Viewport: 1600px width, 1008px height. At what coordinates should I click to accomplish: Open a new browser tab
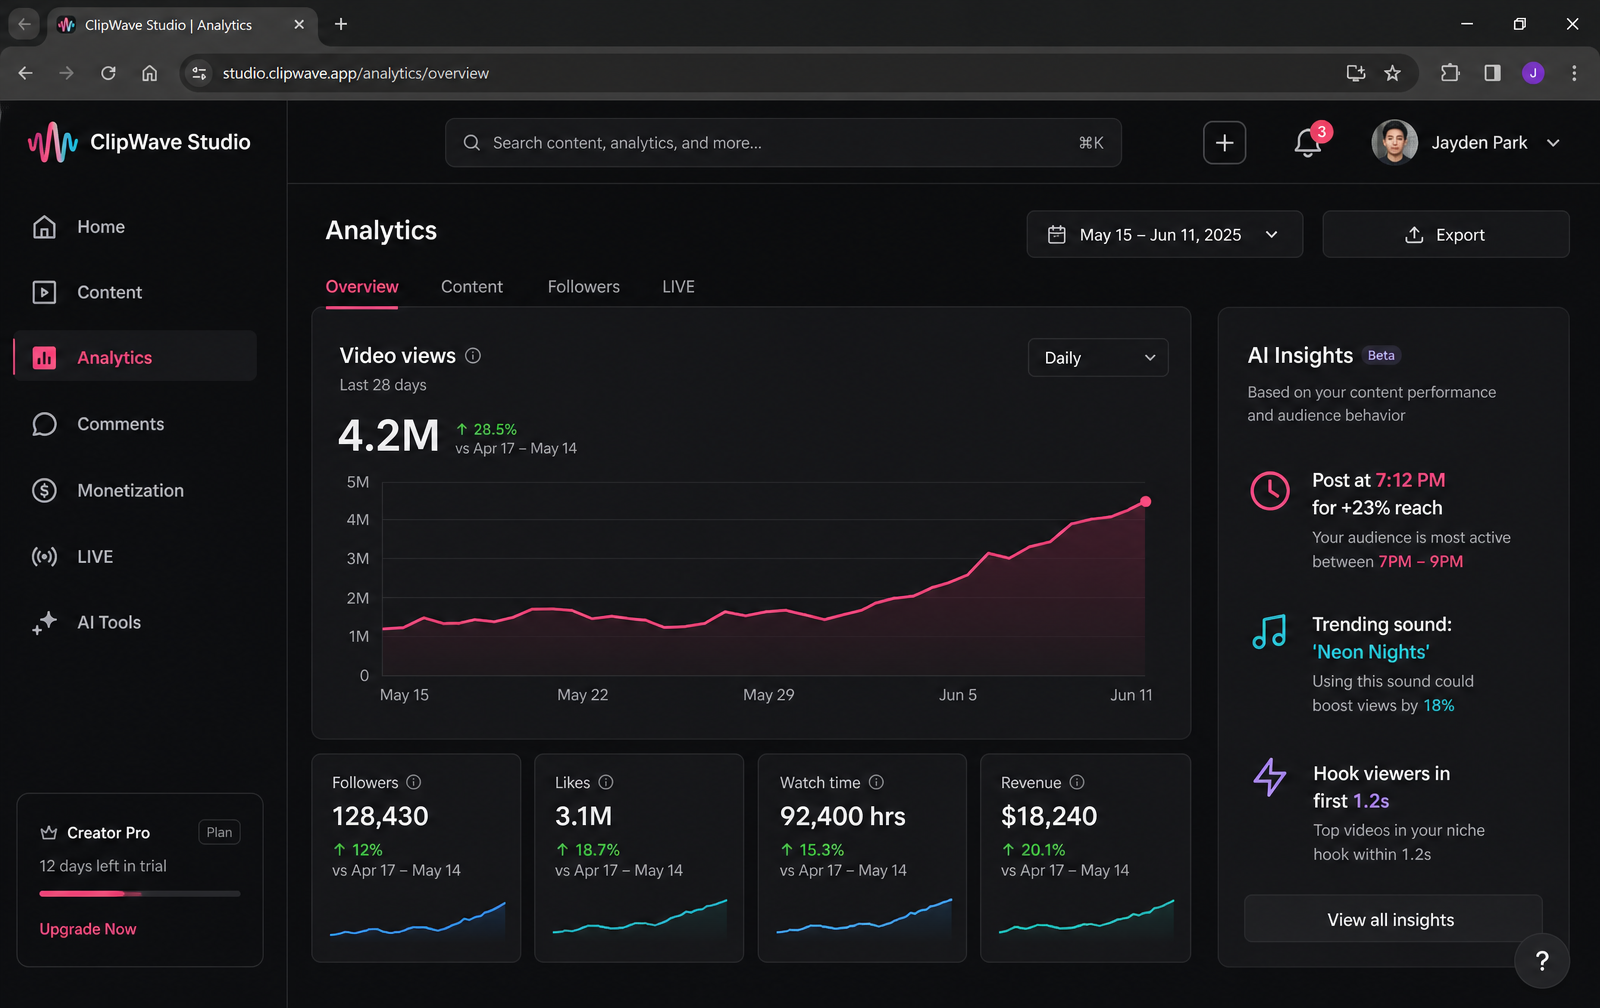coord(341,24)
